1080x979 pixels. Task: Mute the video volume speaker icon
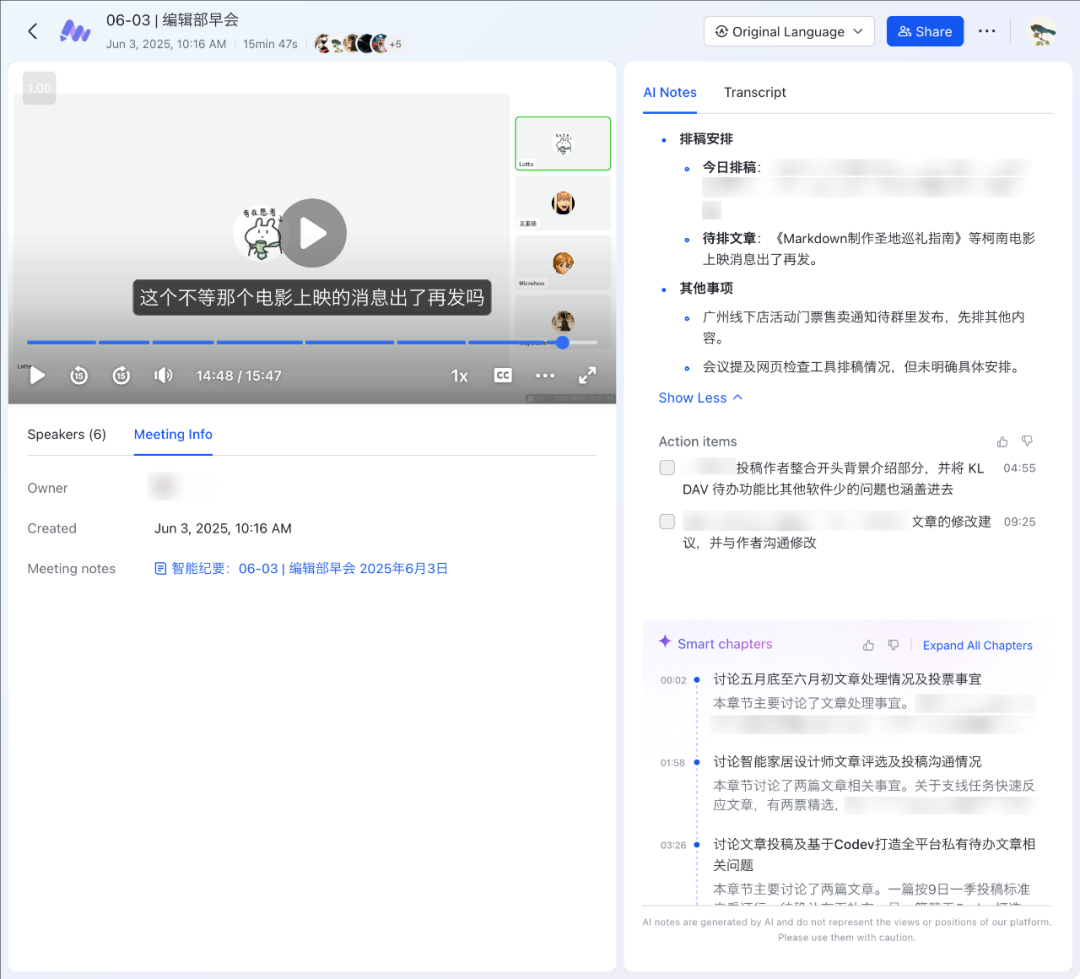[x=163, y=375]
